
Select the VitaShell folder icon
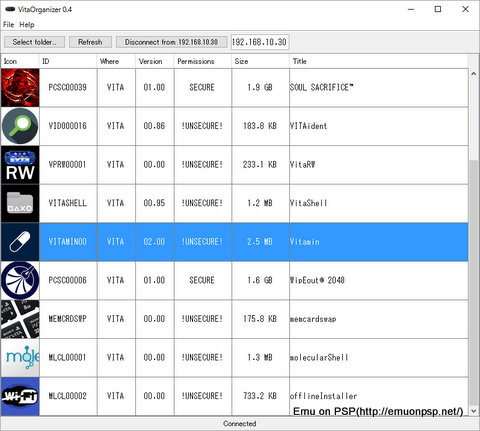[20, 203]
